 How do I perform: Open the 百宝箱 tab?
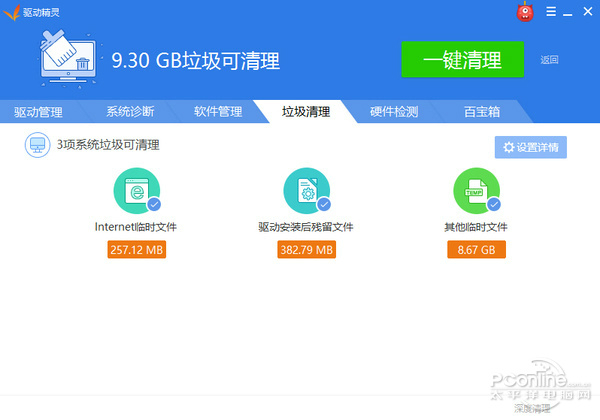pos(482,112)
